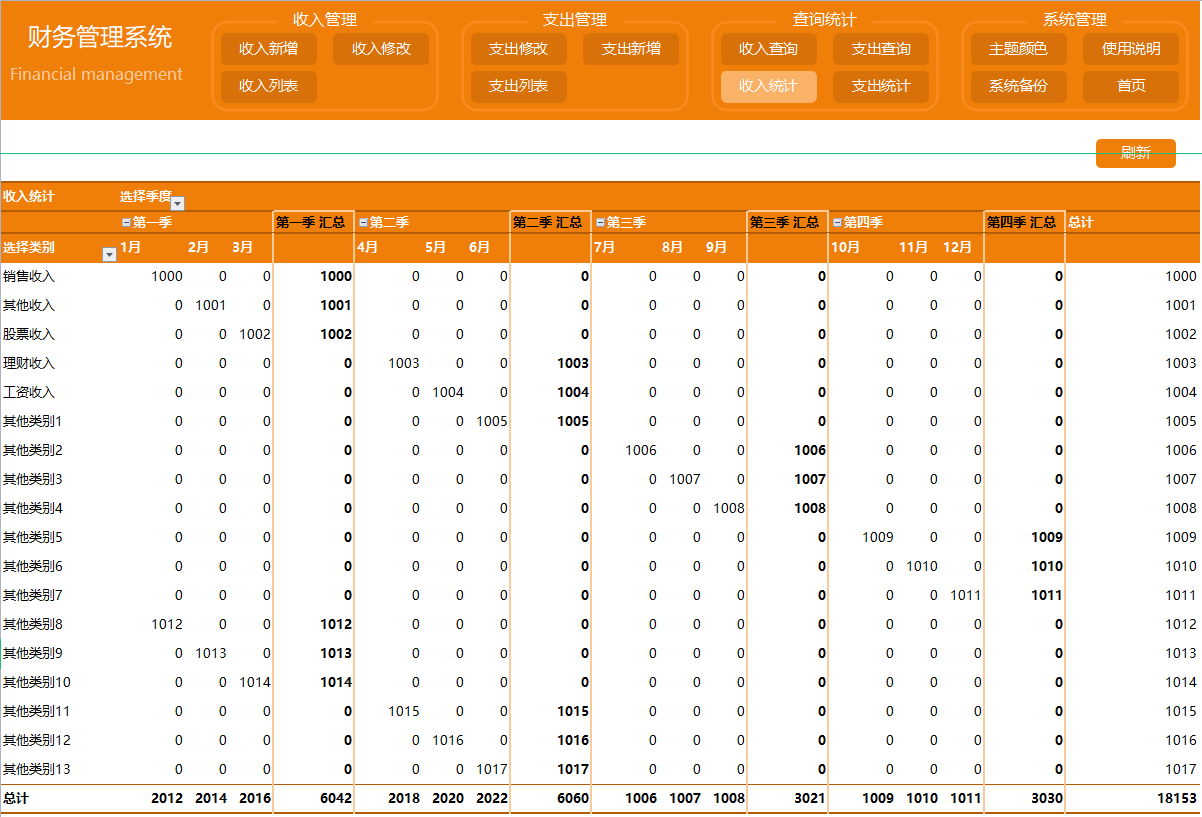Open the 收入列表 page
Image resolution: width=1202 pixels, height=817 pixels.
point(269,86)
